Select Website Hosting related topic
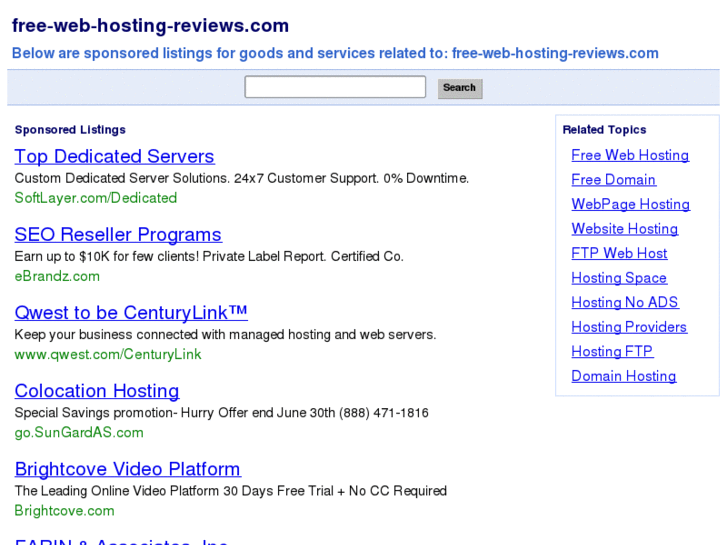Screen dimensions: 727x545 (625, 229)
